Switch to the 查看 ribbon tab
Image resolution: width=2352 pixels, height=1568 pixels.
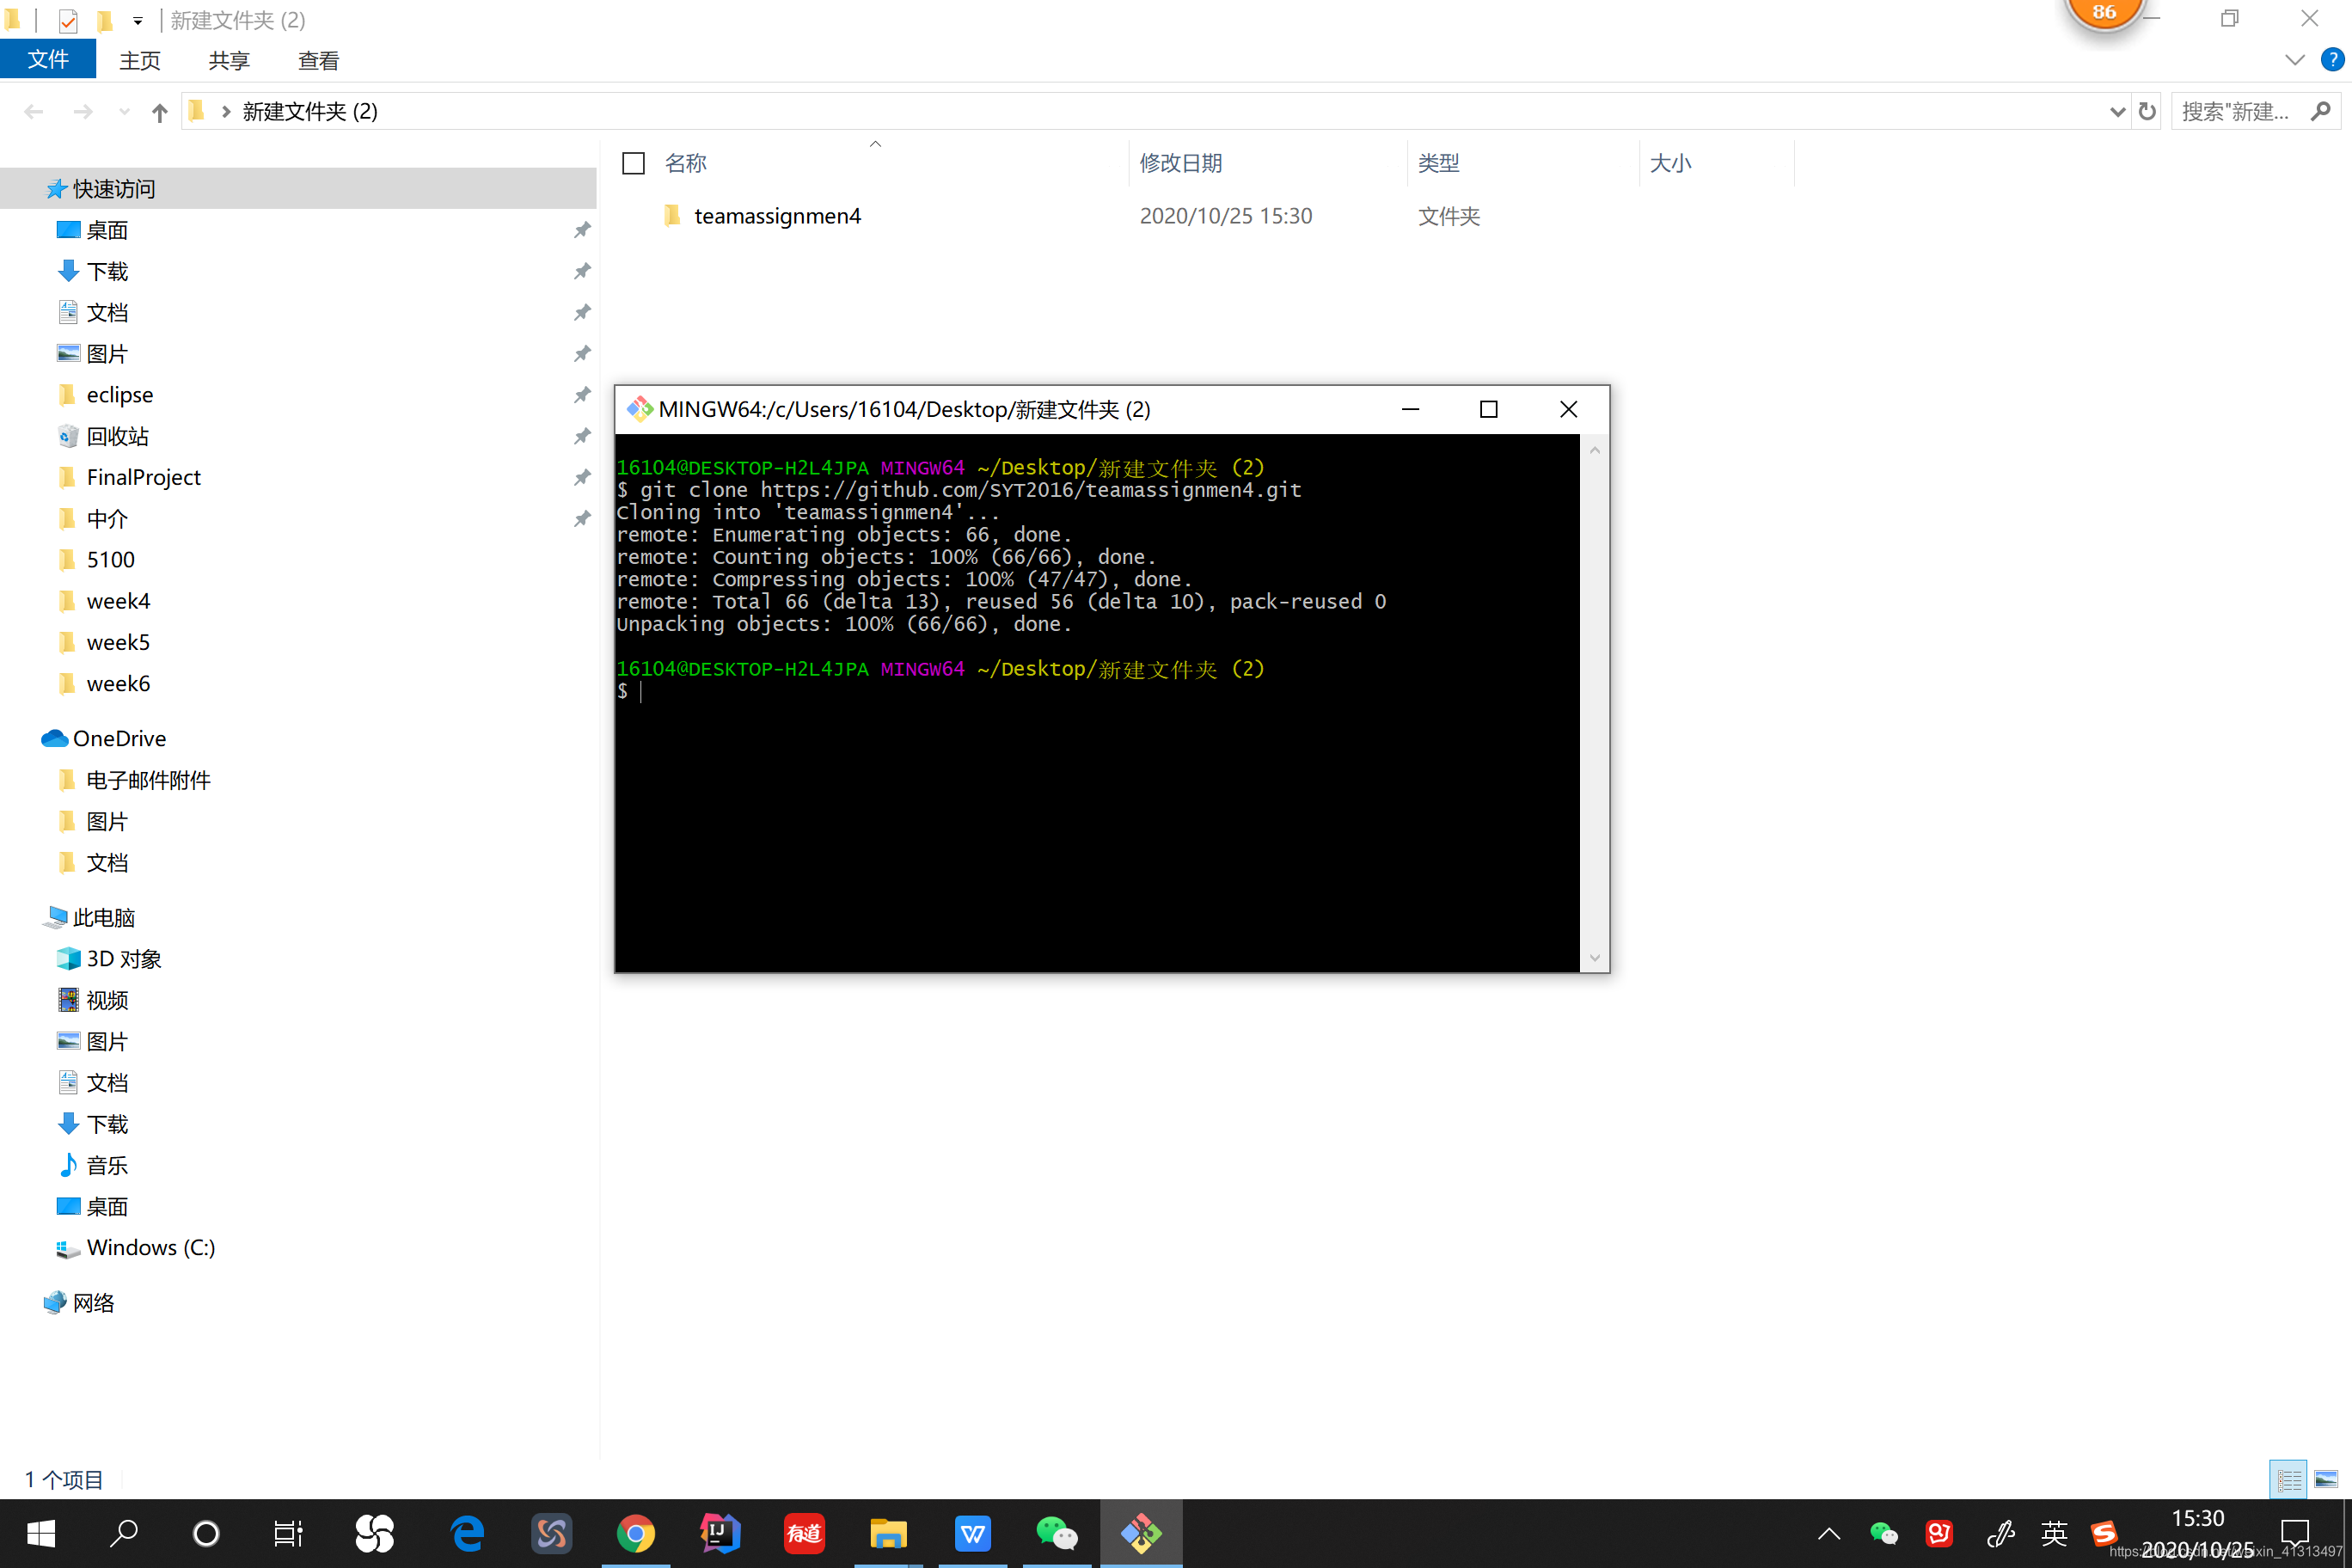tap(318, 61)
